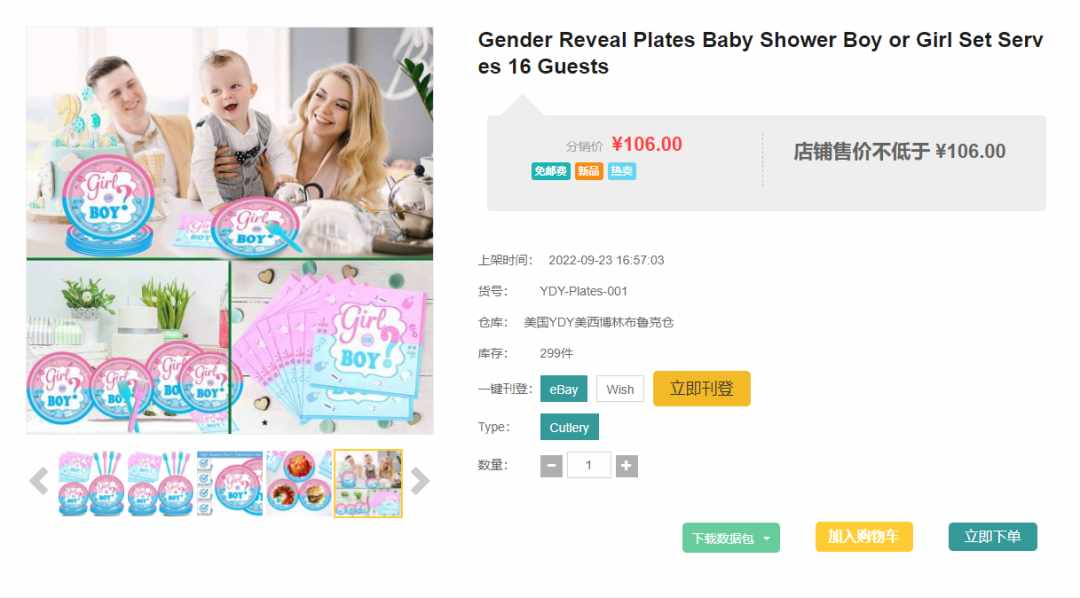Click the yellow 立即刊登 button
This screenshot has width=1080, height=598.
pos(701,389)
